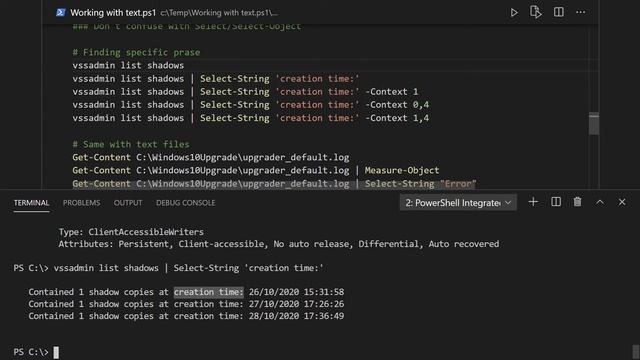640x360 pixels.
Task: Click the Run Selection icon
Action: coord(536,12)
